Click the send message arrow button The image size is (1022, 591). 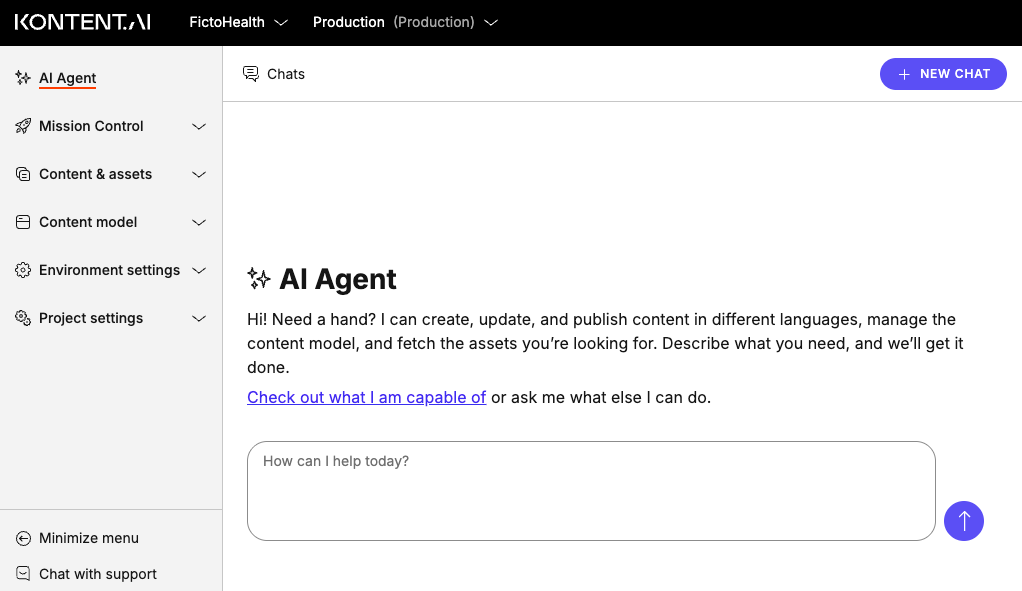click(963, 521)
